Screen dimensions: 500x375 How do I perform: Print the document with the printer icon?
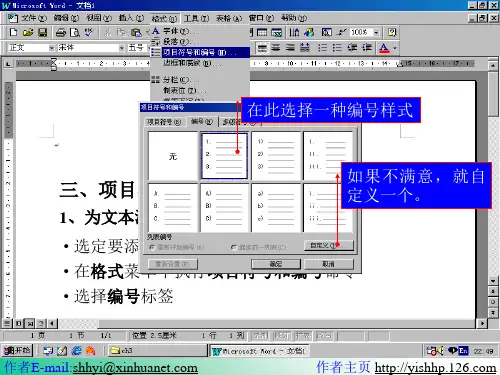[x=61, y=32]
